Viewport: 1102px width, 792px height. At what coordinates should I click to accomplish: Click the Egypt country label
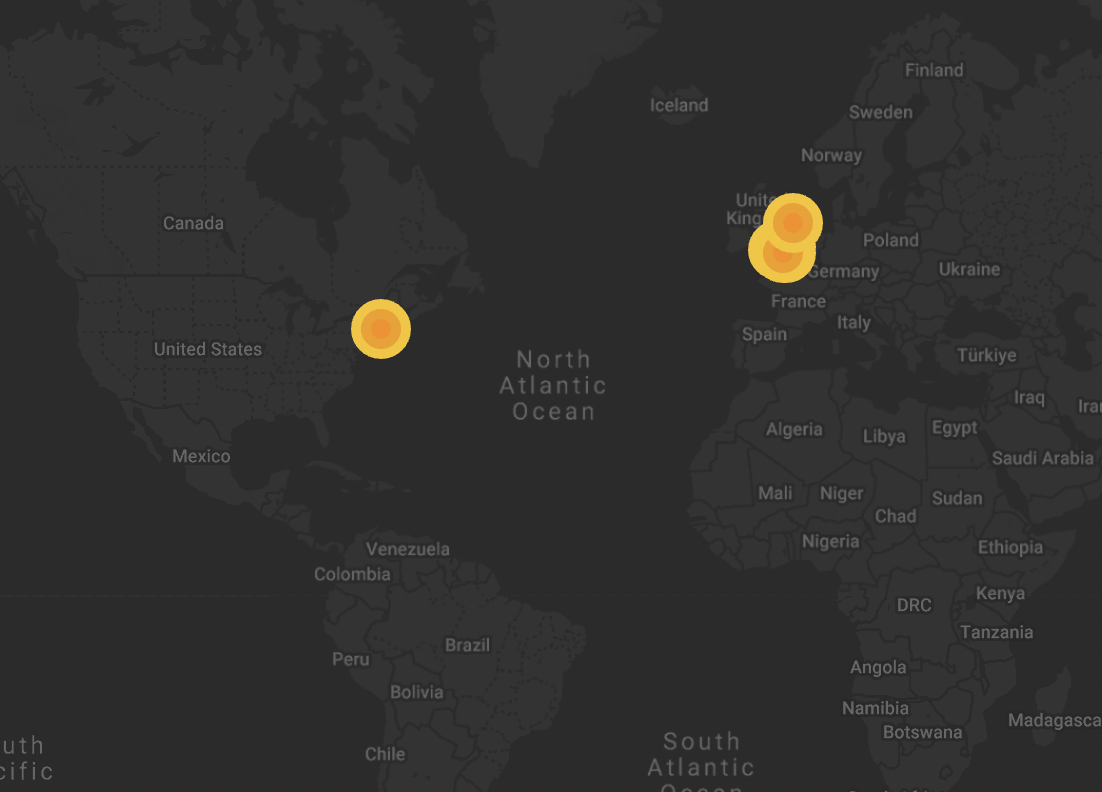tap(954, 428)
